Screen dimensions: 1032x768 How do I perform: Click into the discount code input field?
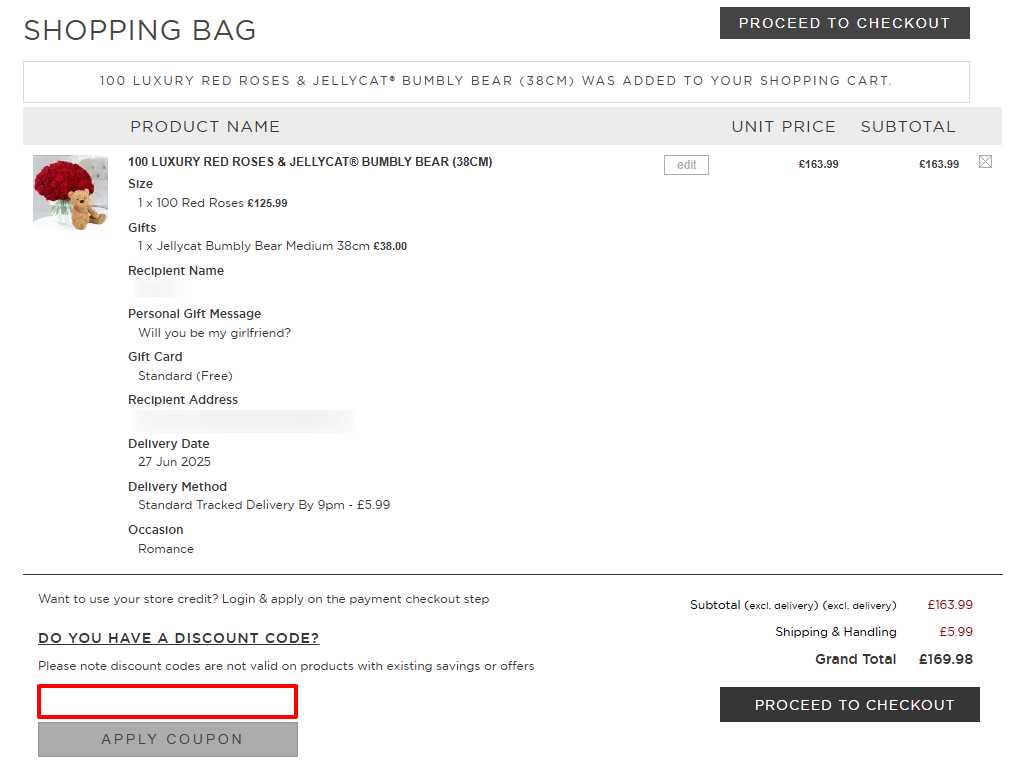point(168,702)
